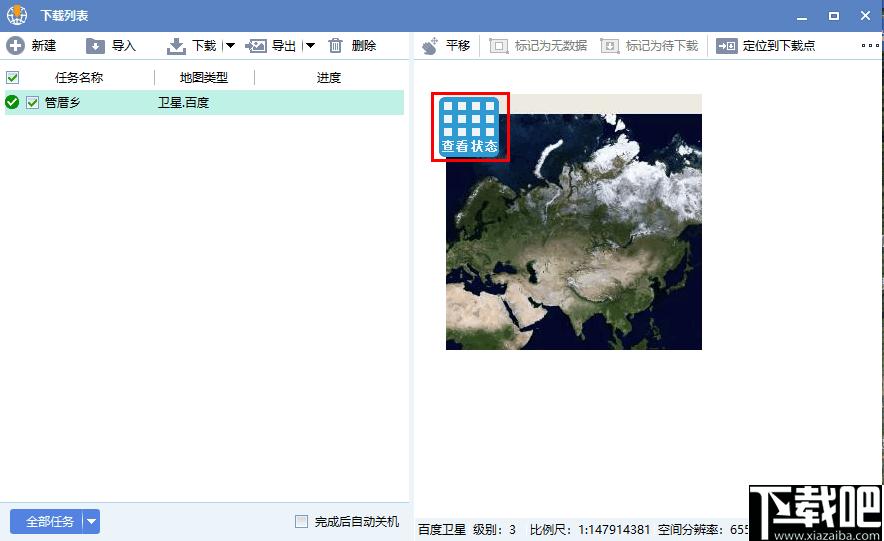Click the 导入 text label
884x541 pixels.
124,46
